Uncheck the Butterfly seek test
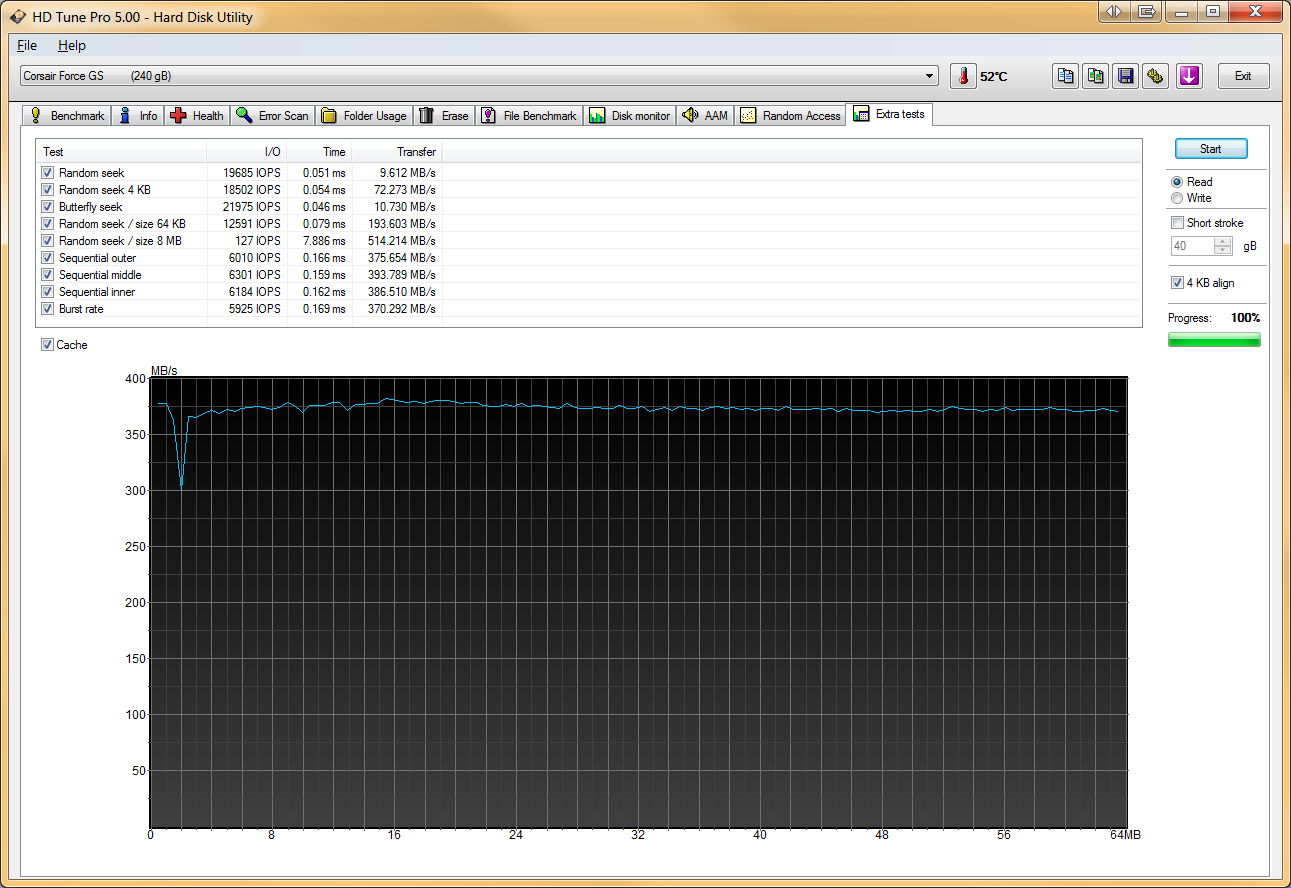Viewport: 1291px width, 888px height. (48, 207)
